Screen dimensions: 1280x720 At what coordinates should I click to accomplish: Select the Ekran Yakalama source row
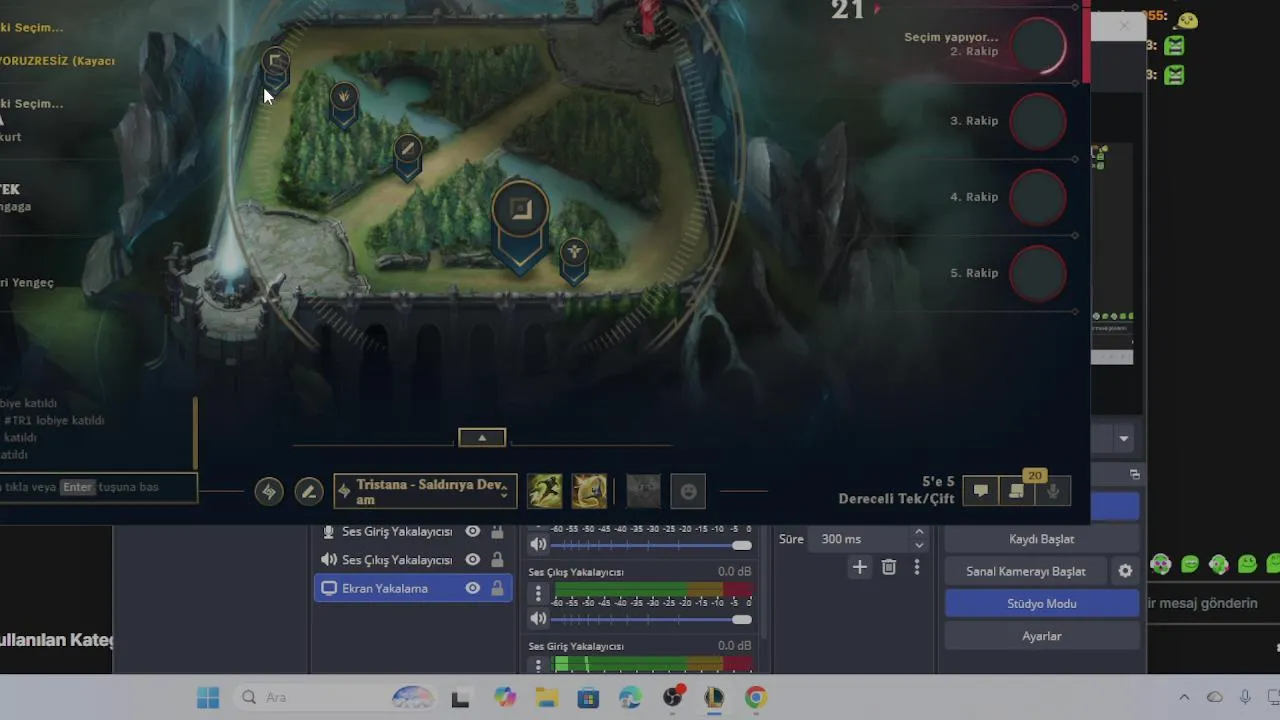point(413,588)
